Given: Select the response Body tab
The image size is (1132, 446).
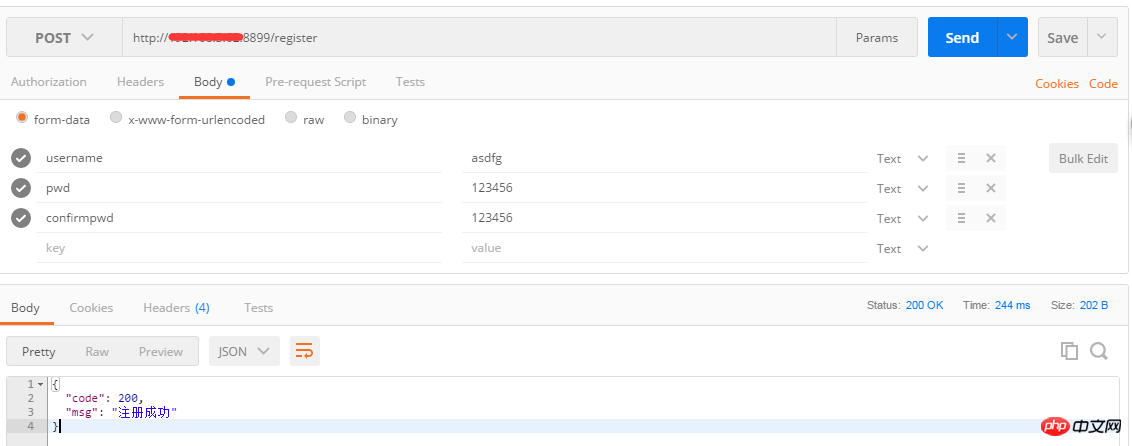Looking at the screenshot, I should [25, 307].
